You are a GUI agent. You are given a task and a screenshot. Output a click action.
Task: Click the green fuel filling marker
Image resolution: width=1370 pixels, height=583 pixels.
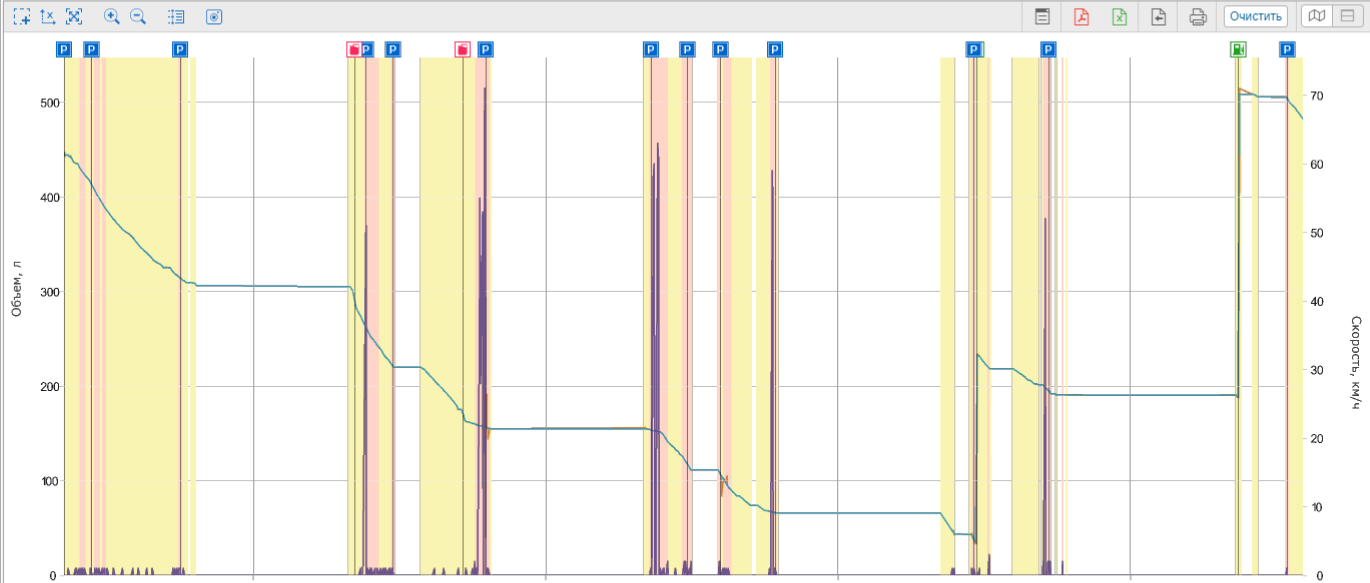point(1238,49)
